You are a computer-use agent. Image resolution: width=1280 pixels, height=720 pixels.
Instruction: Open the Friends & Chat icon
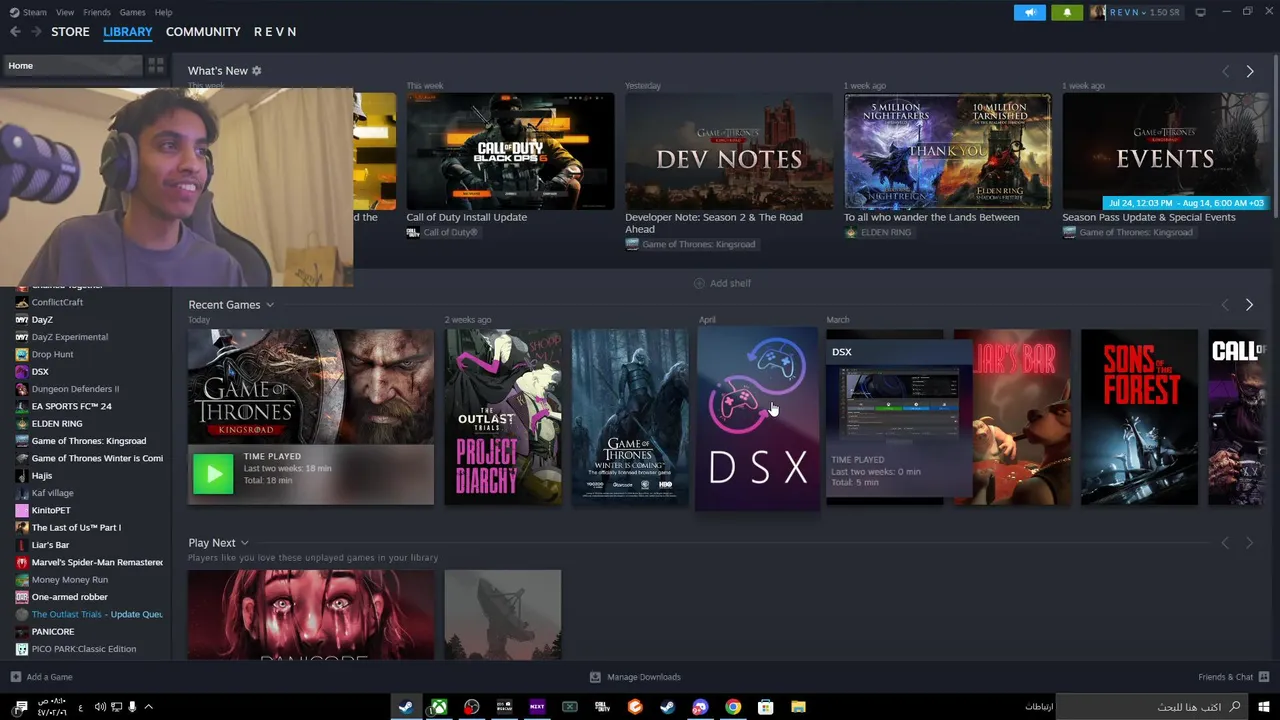(x=1264, y=677)
